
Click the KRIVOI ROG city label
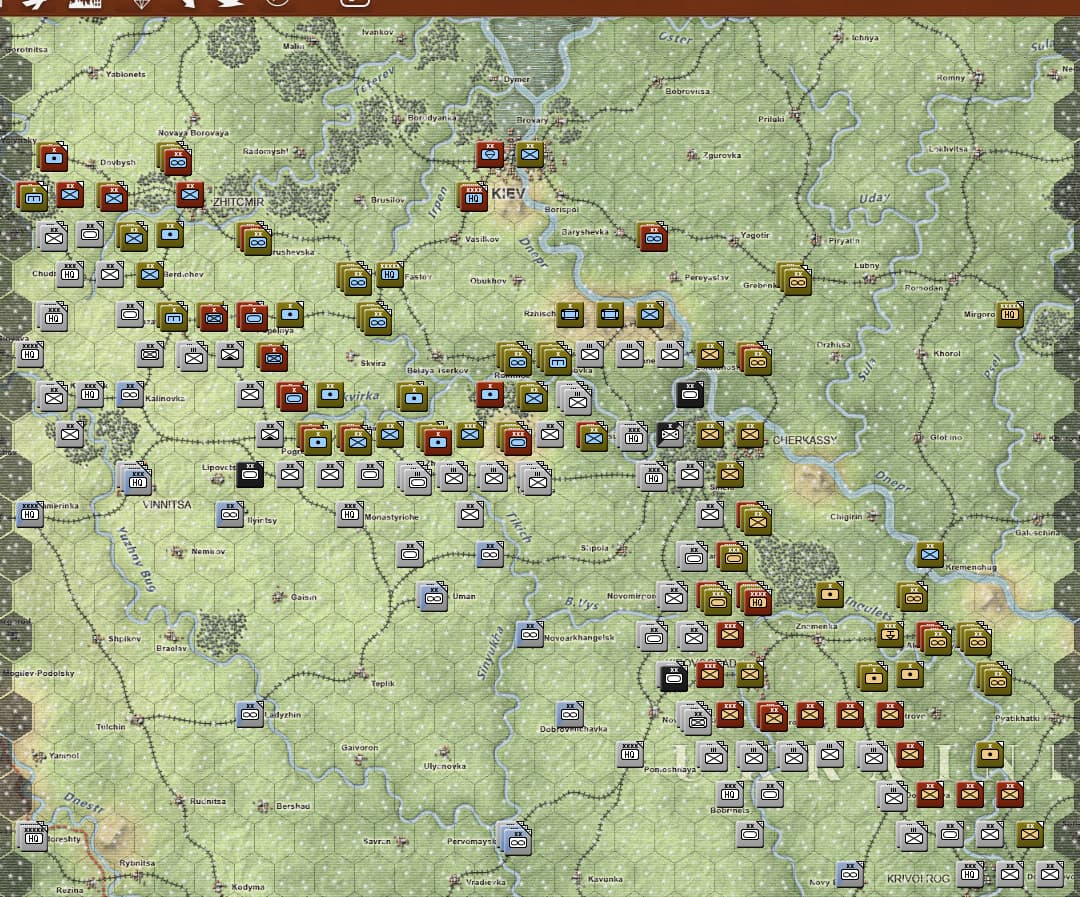(x=918, y=878)
